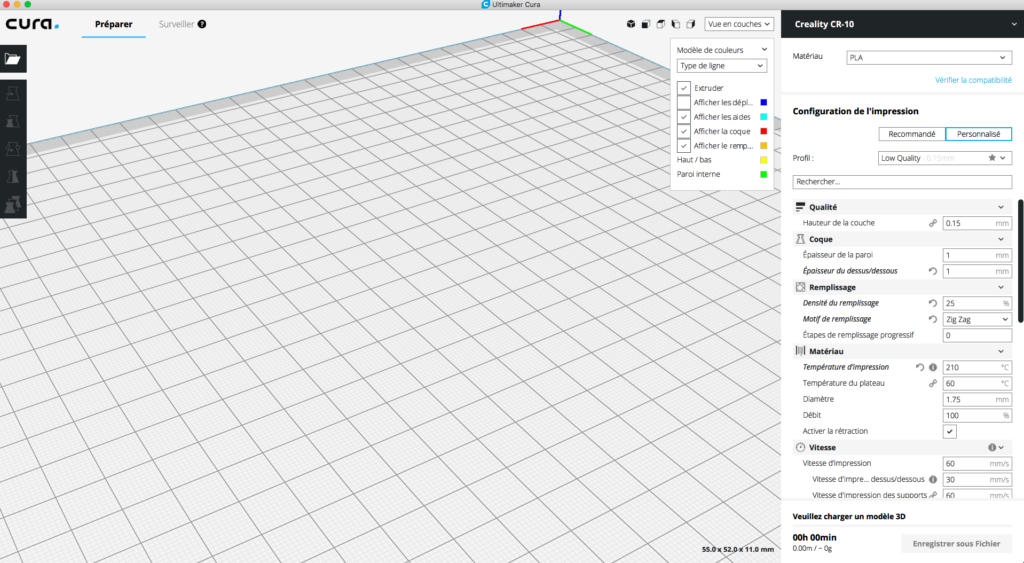Select the Recommandé mode tab
This screenshot has width=1024, height=563.
coord(912,134)
